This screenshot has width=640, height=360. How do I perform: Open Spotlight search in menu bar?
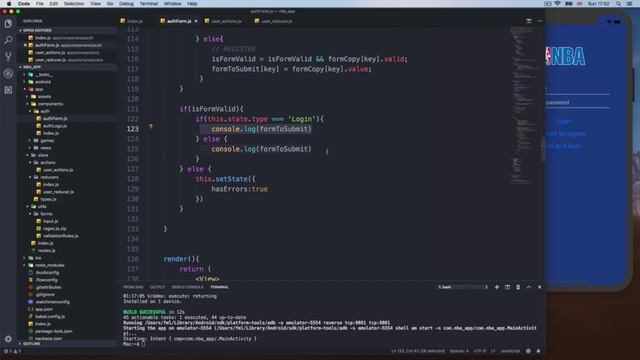[x=618, y=4]
